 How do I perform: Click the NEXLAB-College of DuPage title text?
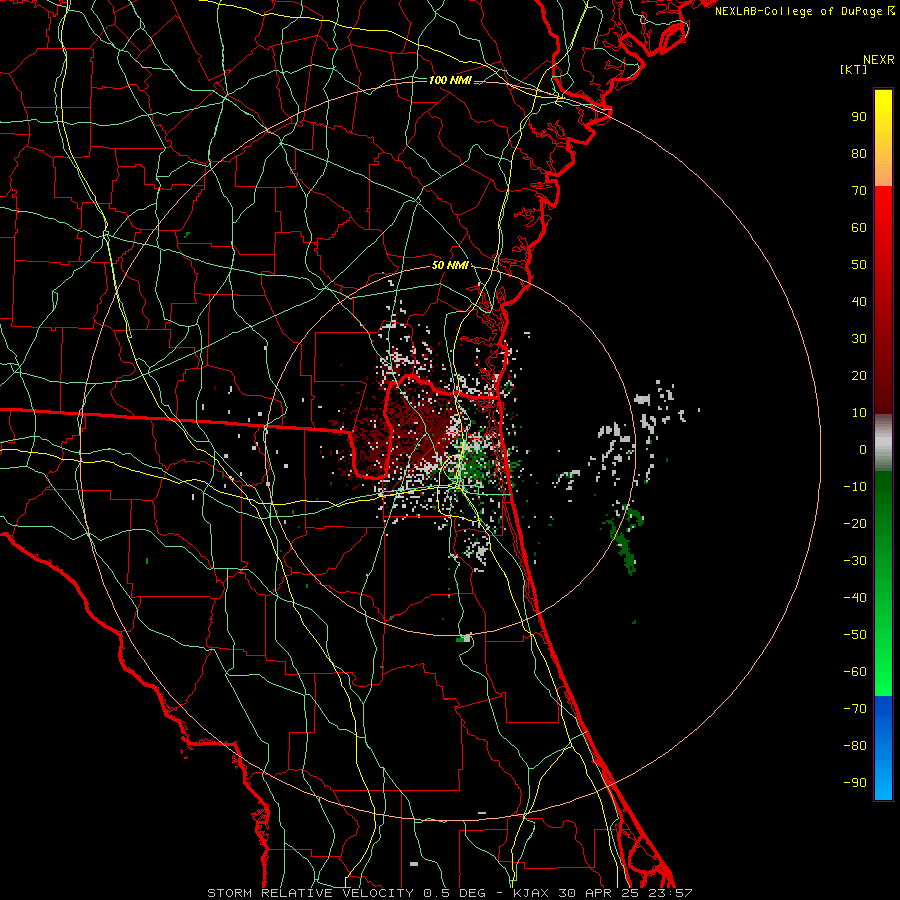click(x=804, y=11)
